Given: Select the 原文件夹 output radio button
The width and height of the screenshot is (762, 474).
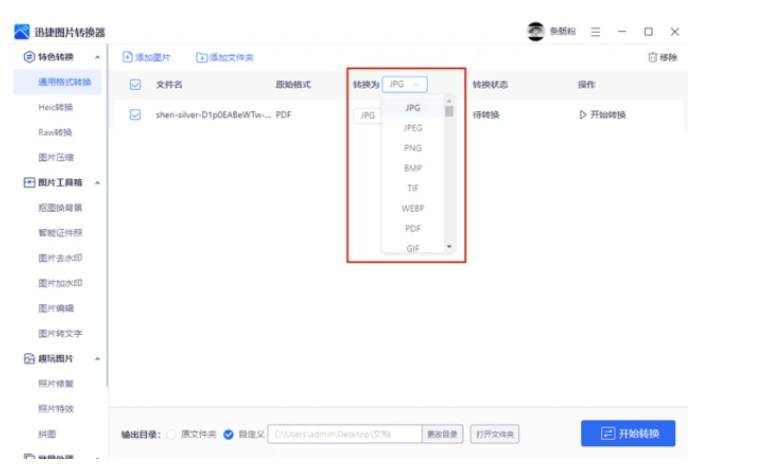Looking at the screenshot, I should coord(171,434).
